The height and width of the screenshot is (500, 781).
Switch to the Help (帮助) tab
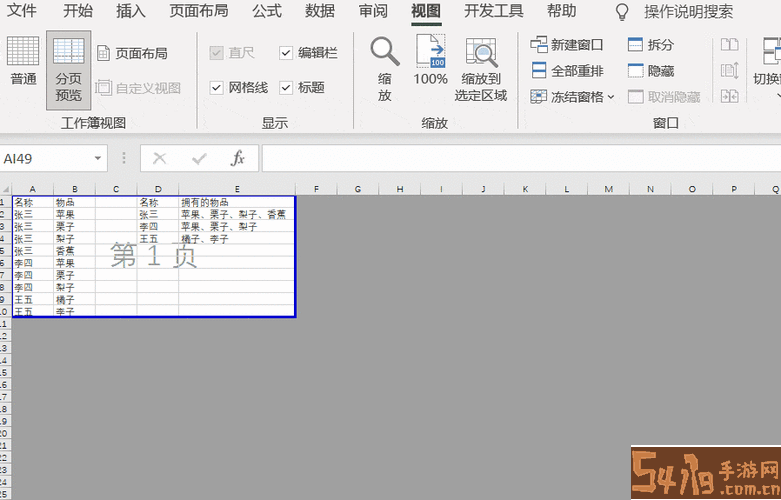coord(561,11)
